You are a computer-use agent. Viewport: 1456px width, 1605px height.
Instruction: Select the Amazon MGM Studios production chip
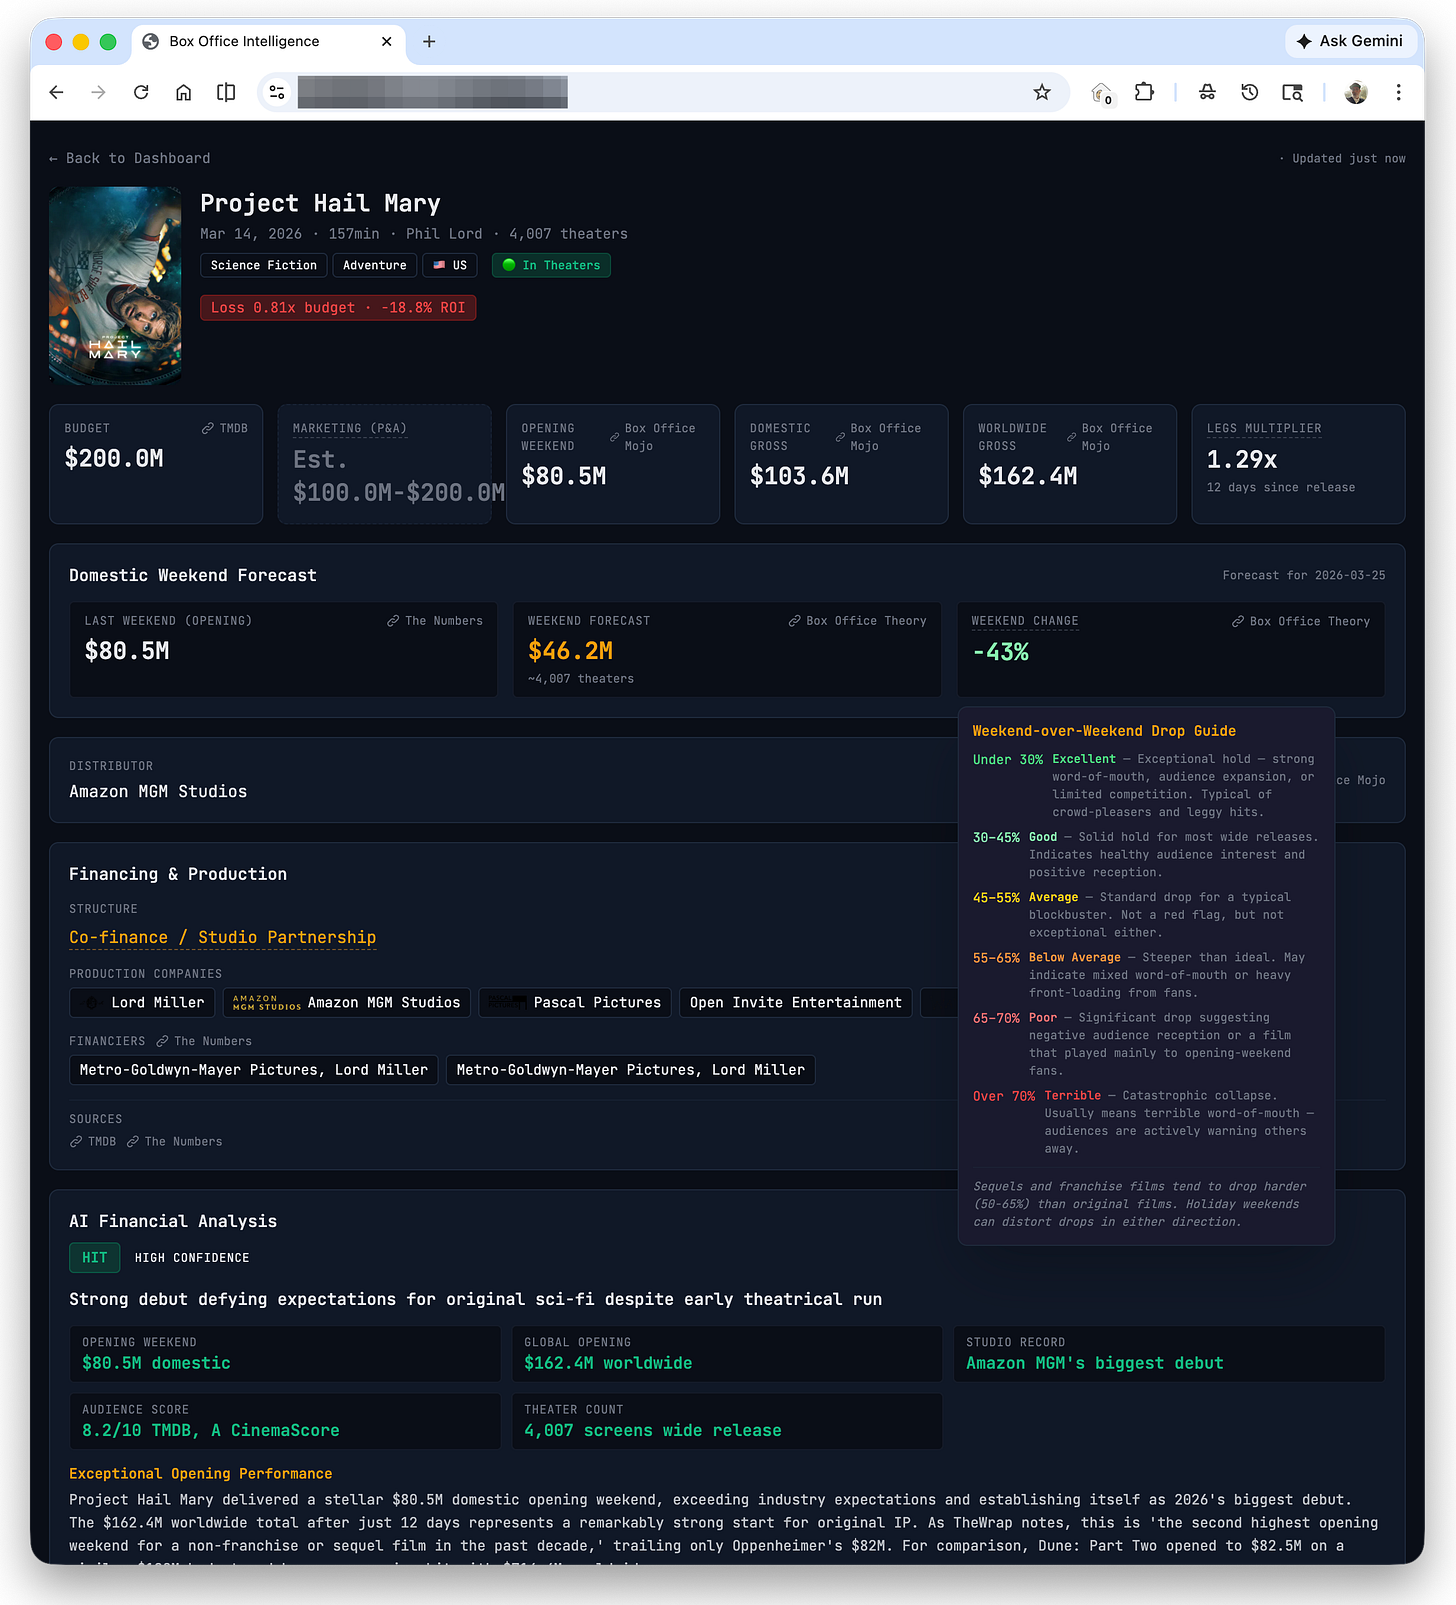347,1002
